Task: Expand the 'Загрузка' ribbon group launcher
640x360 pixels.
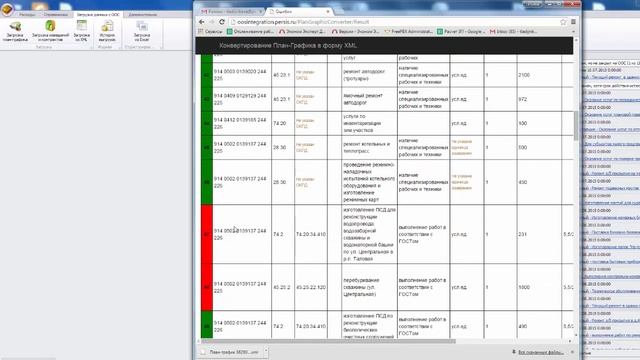Action: click(x=91, y=47)
